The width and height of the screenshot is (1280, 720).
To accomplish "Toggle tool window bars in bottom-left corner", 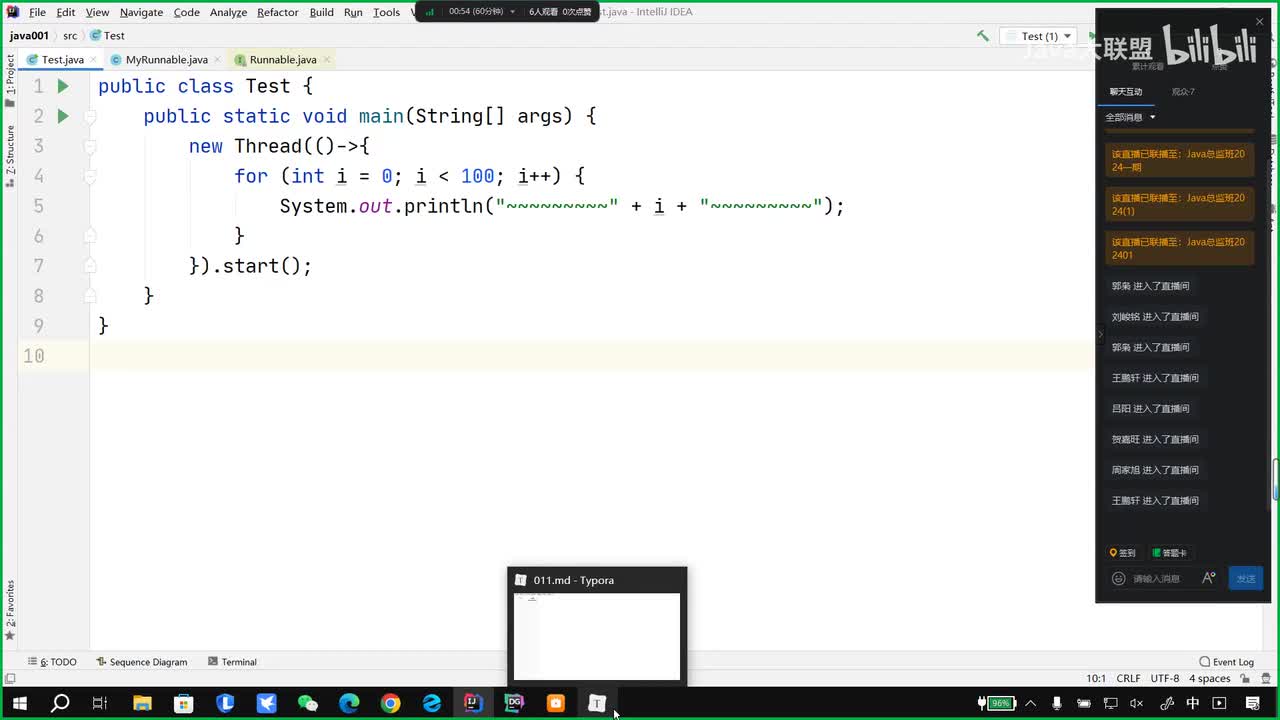I will [9, 678].
